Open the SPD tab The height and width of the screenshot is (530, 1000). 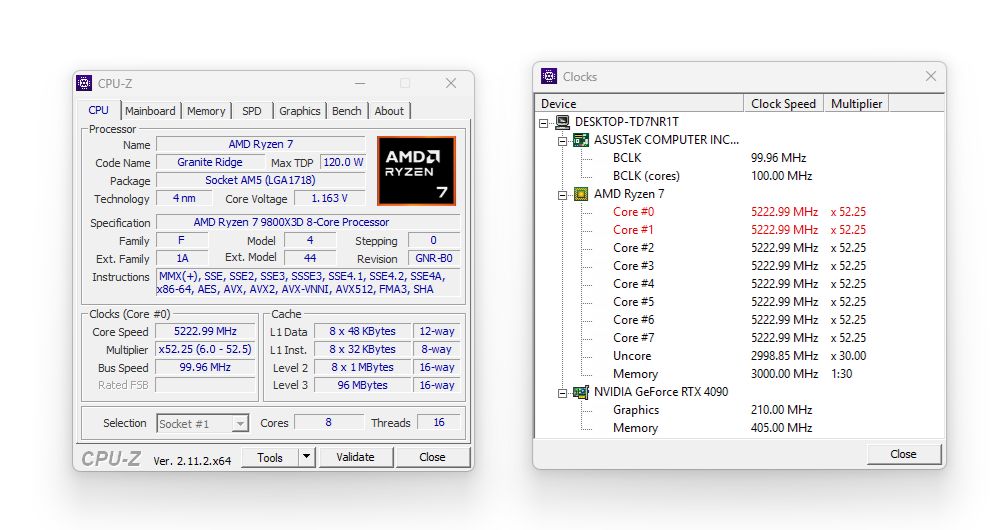tap(252, 111)
